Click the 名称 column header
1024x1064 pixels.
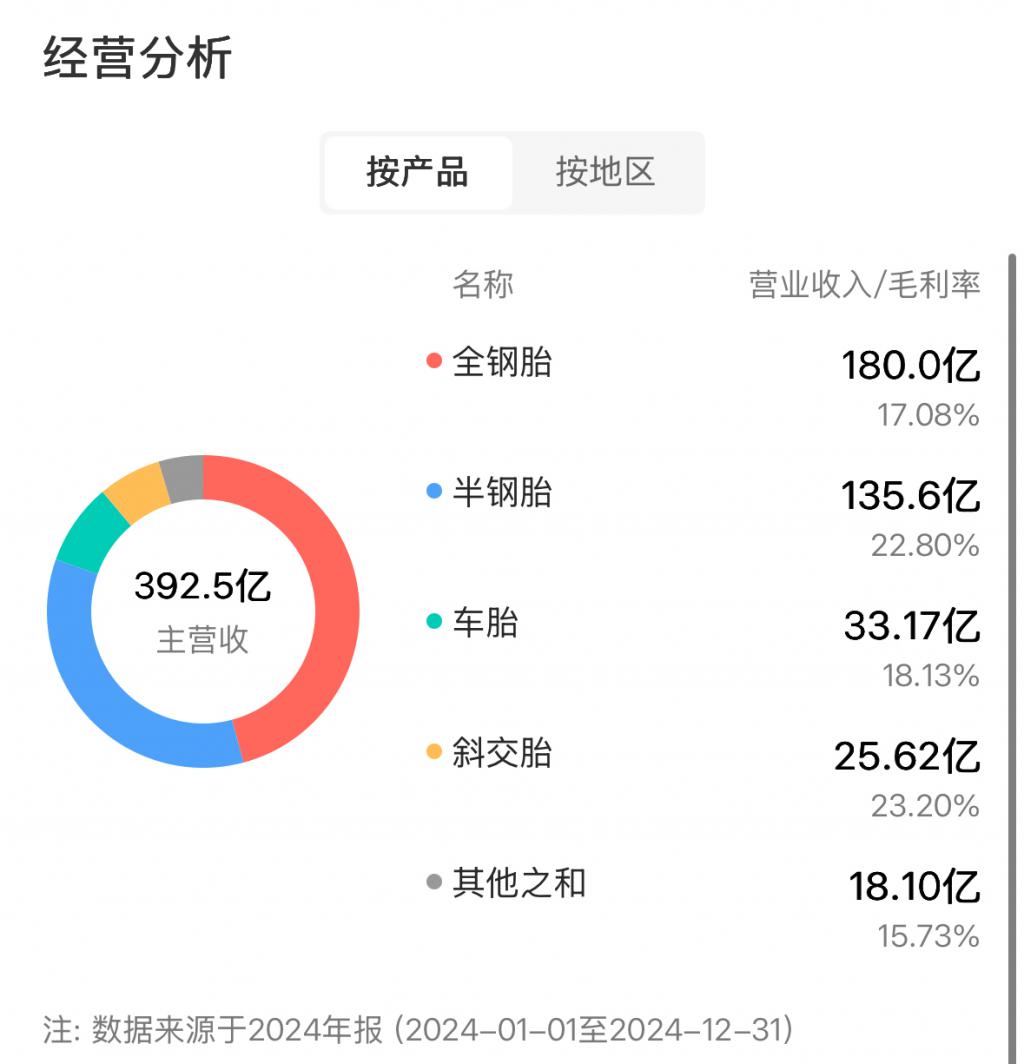coord(483,284)
